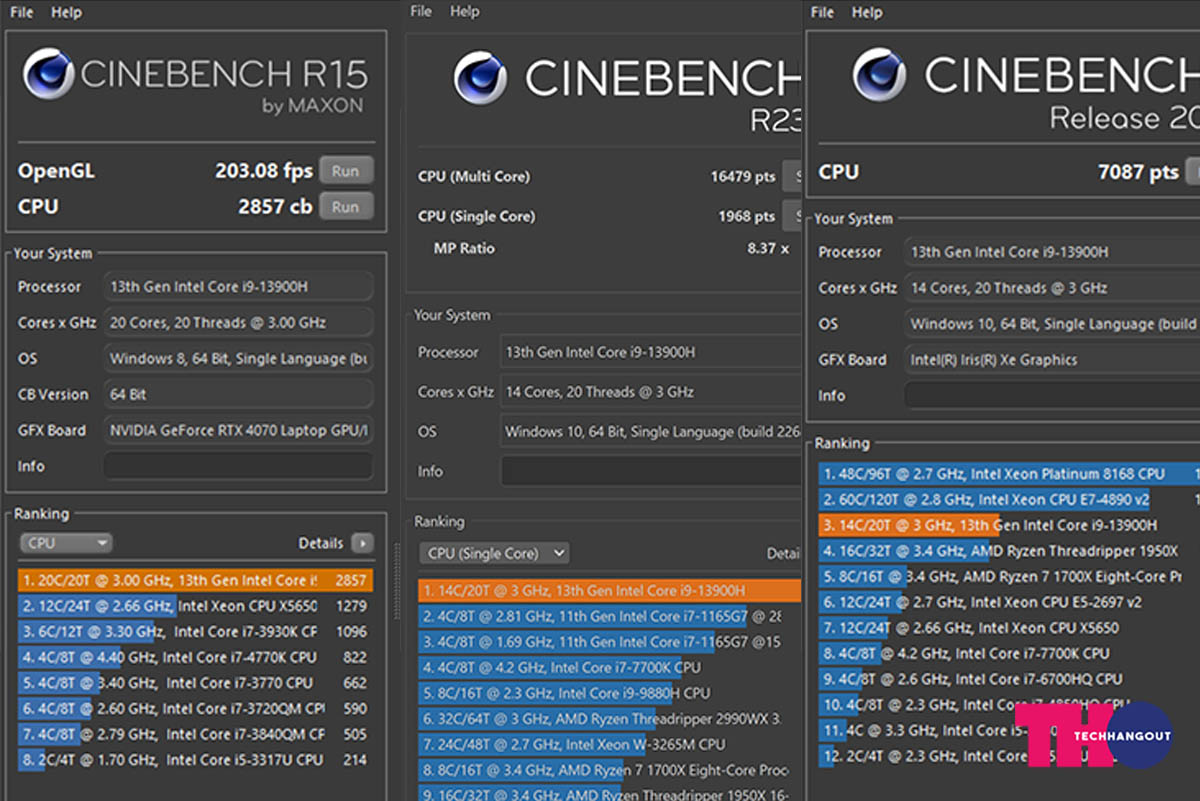The width and height of the screenshot is (1200, 801).
Task: Run the CPU test in Cinebench R15
Action: pos(346,207)
